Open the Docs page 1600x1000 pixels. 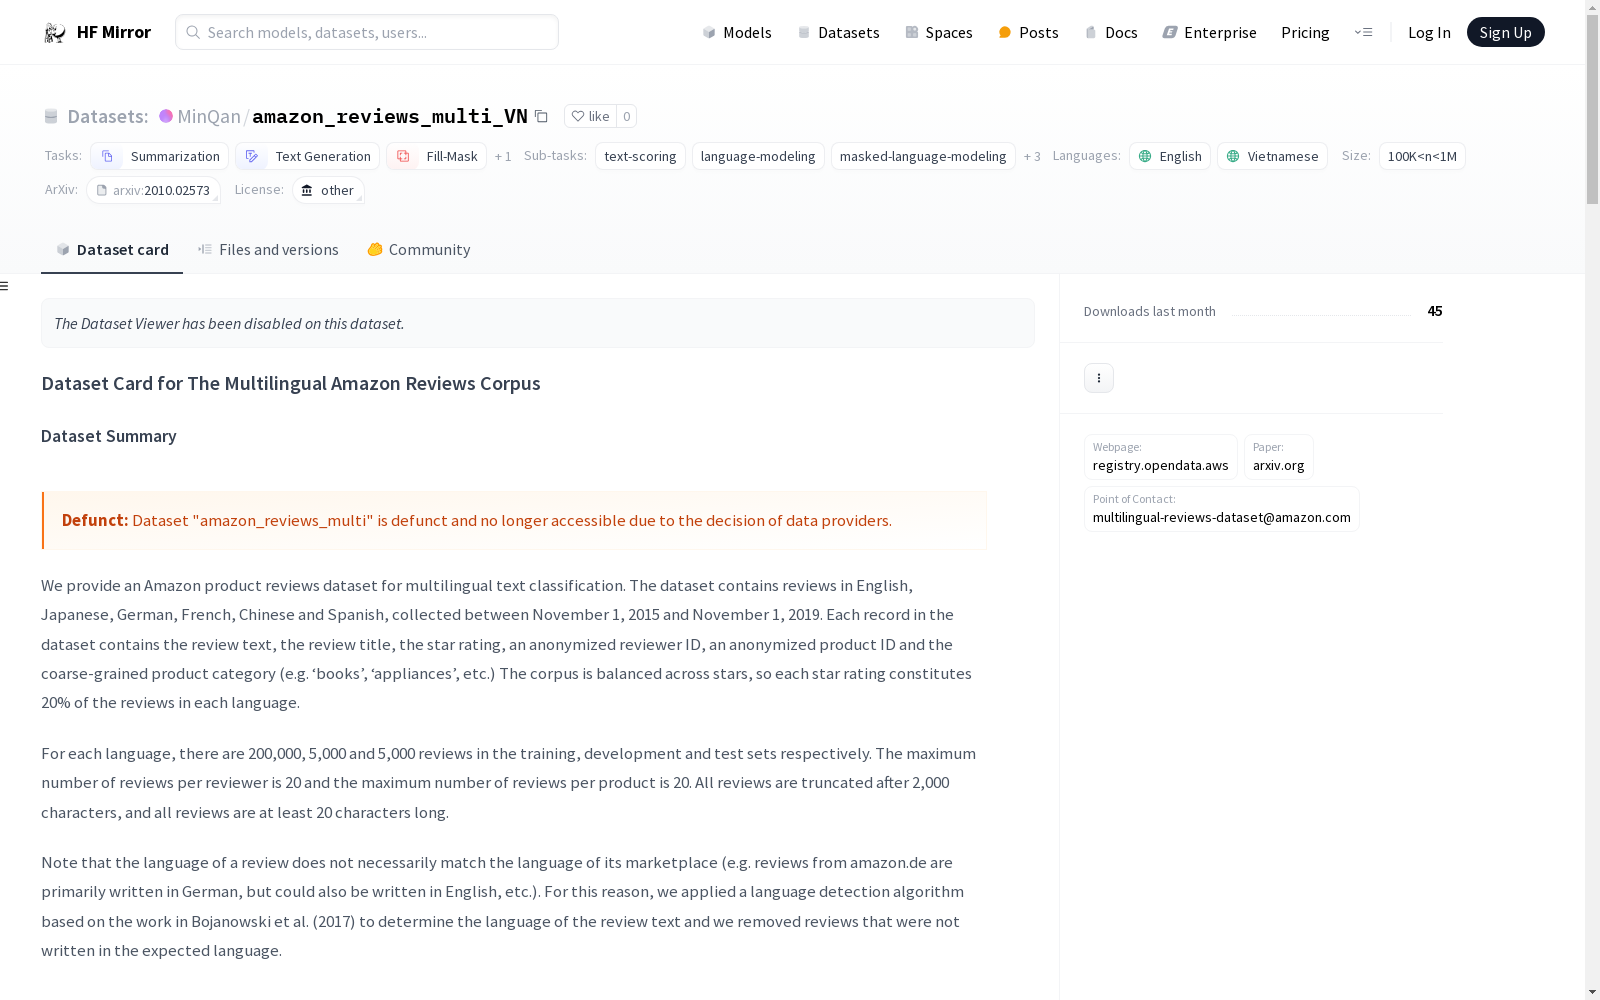tap(1111, 32)
